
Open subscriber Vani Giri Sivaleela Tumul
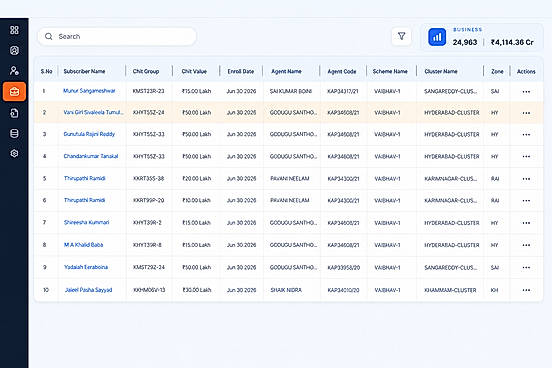tap(93, 112)
